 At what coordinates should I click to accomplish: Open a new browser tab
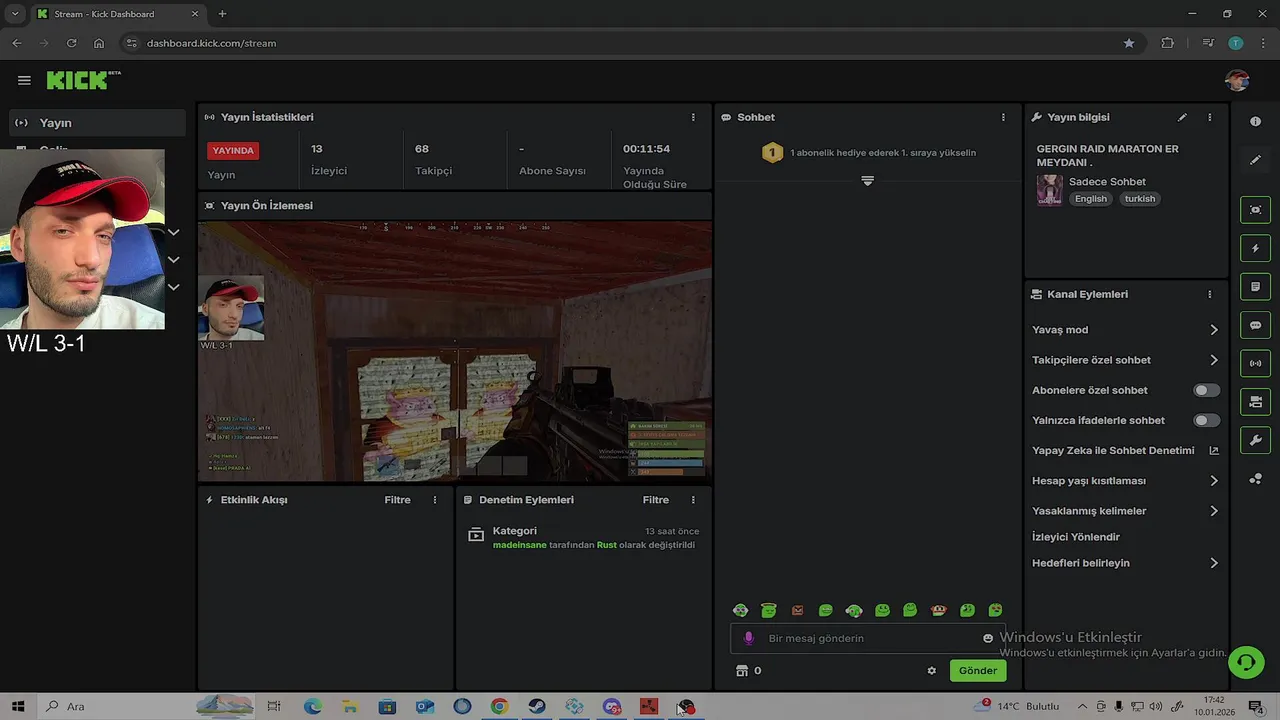[222, 14]
